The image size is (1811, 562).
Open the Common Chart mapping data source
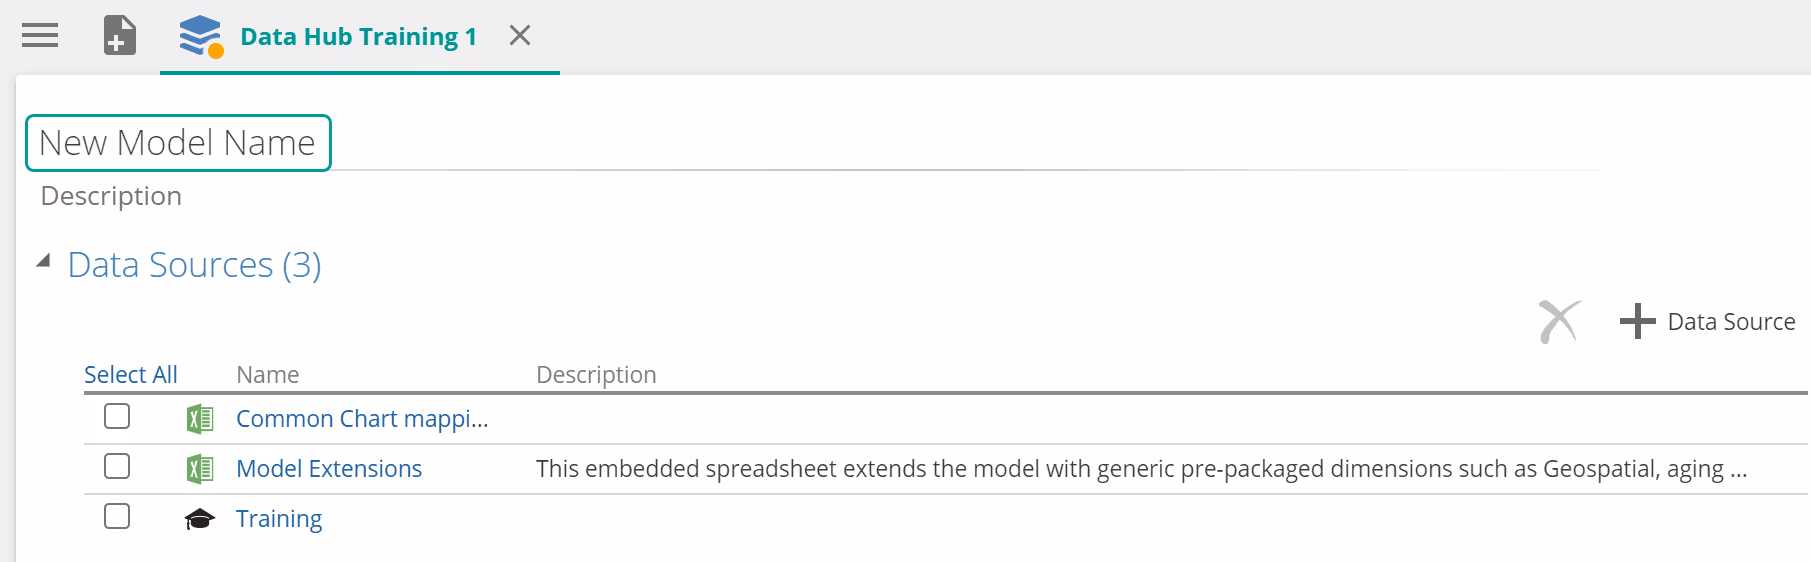362,419
